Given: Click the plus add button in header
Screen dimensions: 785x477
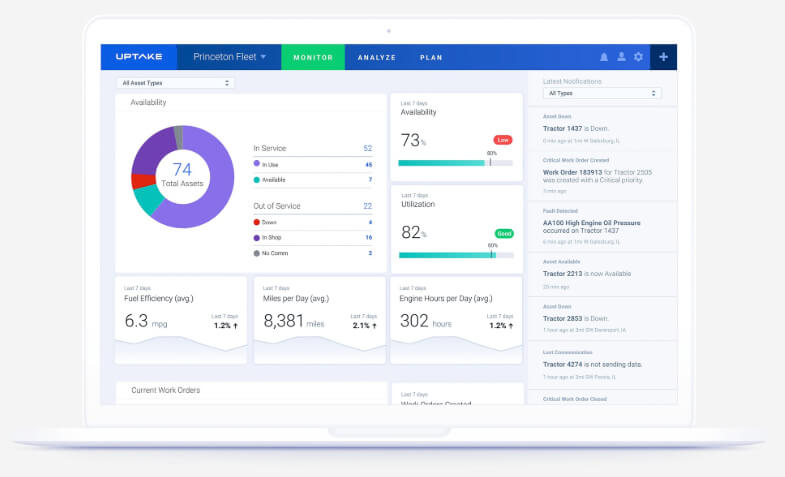Looking at the screenshot, I should click(663, 57).
